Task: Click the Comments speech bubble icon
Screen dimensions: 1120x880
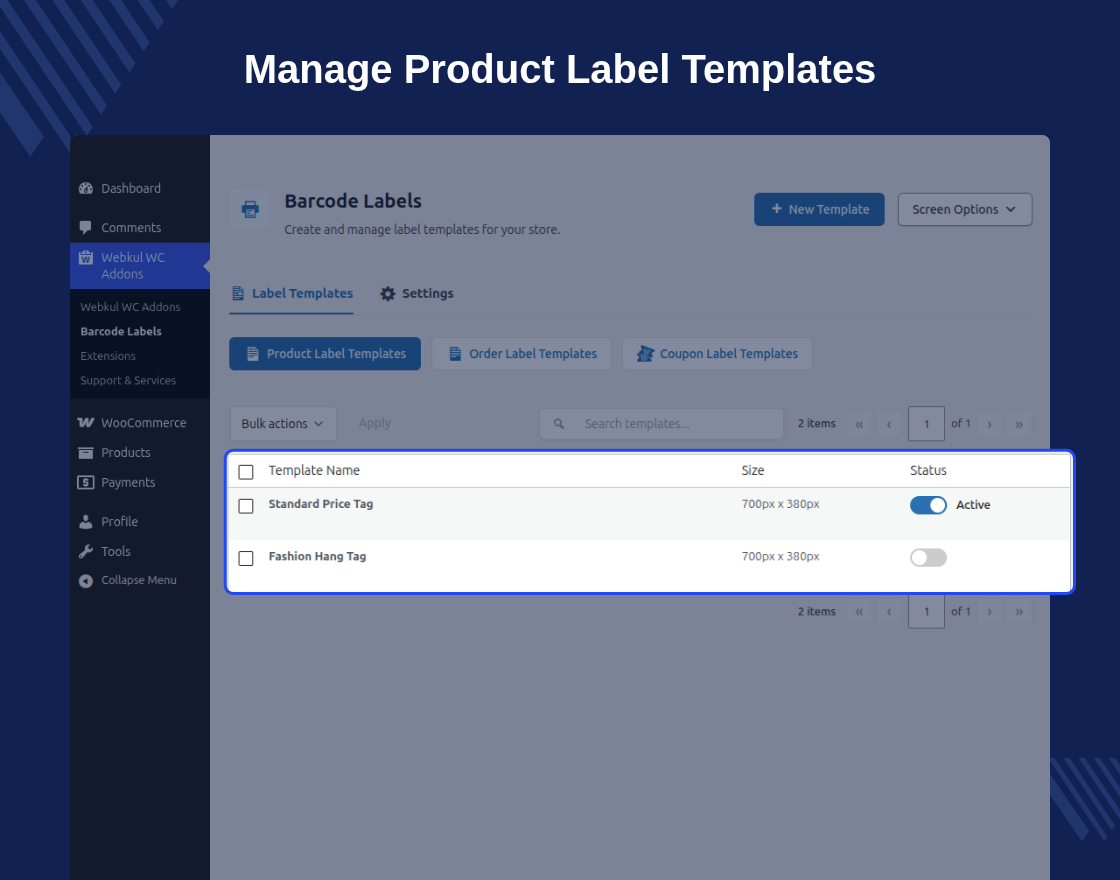Action: (86, 228)
